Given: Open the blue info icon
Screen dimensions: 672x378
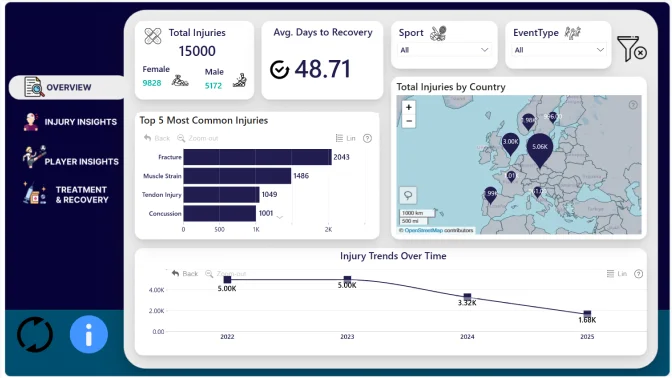Looking at the screenshot, I should (x=89, y=334).
